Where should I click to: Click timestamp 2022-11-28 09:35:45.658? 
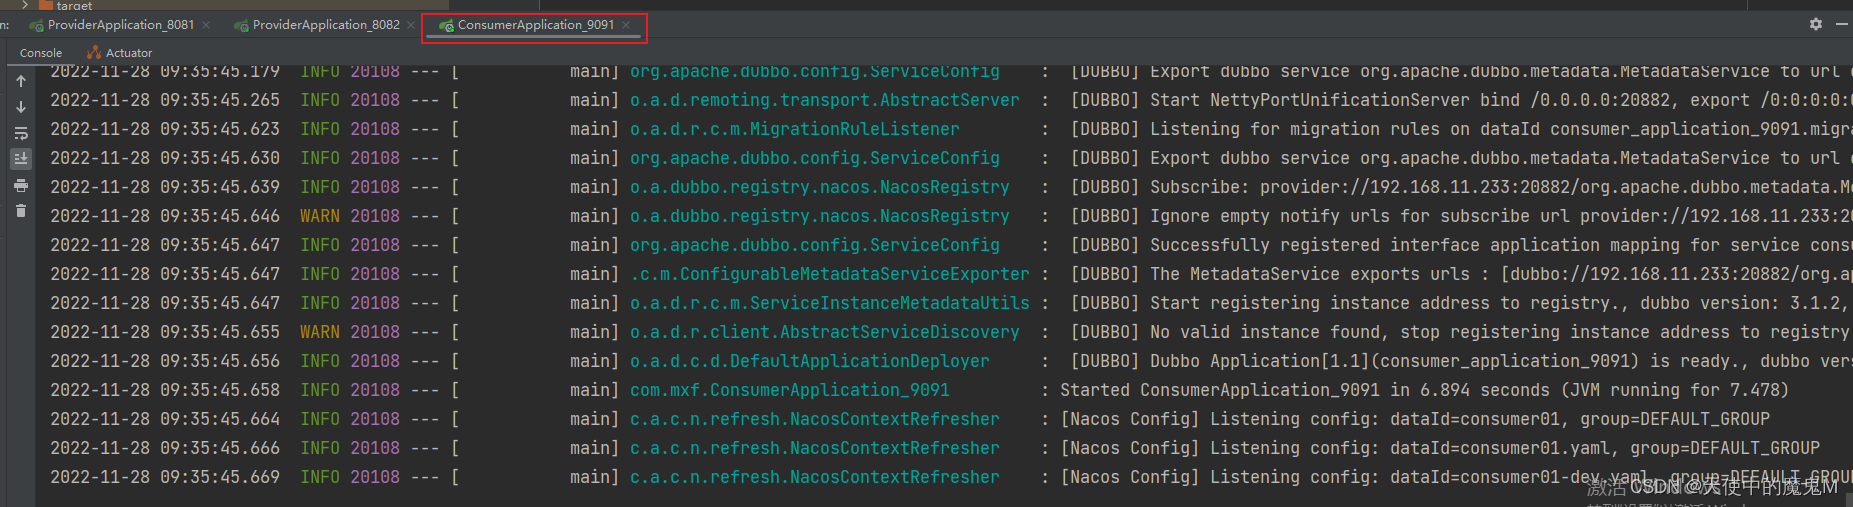(x=165, y=390)
